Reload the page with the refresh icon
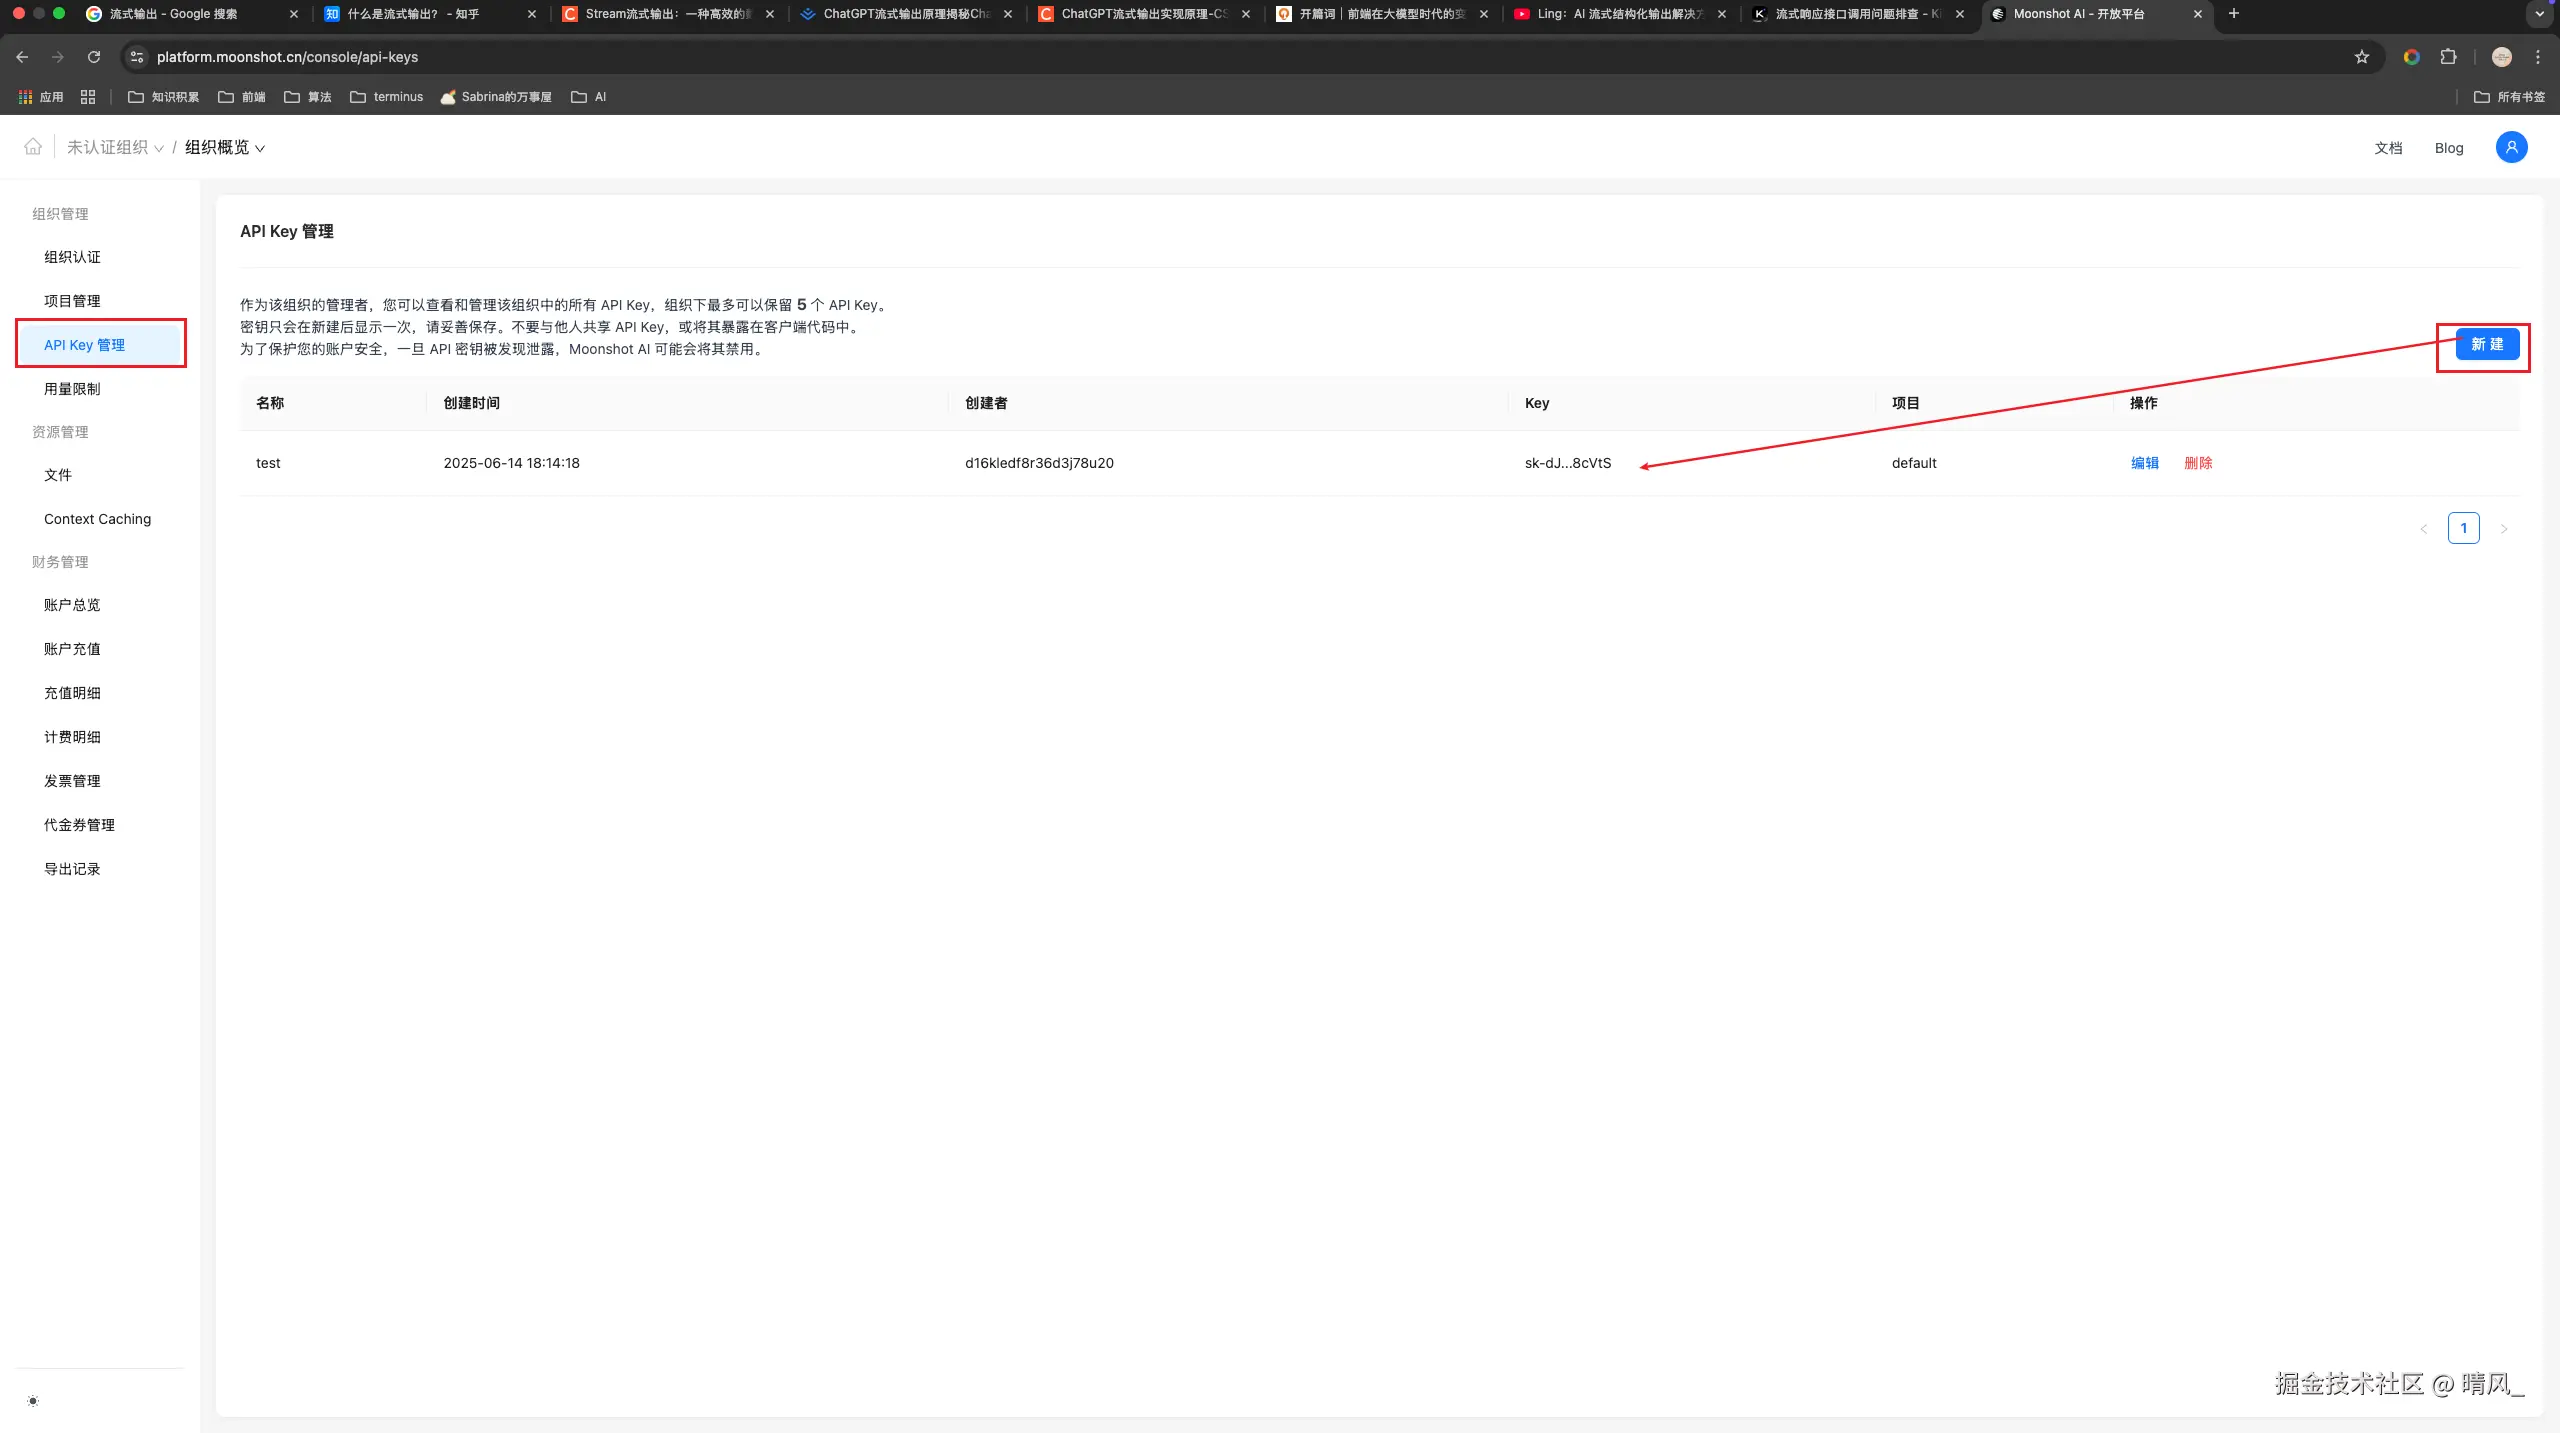This screenshot has height=1433, width=2560. [x=94, y=57]
